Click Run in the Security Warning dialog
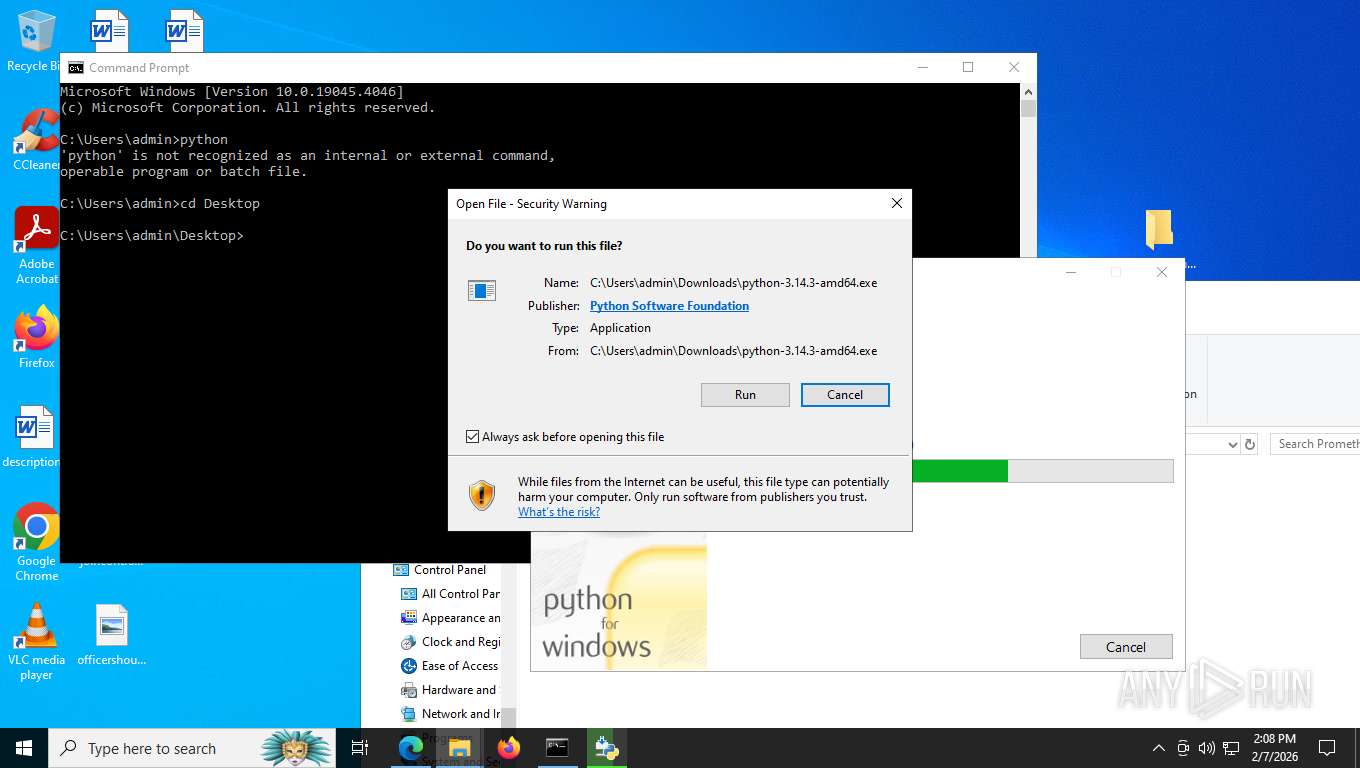The width and height of the screenshot is (1360, 768). (745, 395)
